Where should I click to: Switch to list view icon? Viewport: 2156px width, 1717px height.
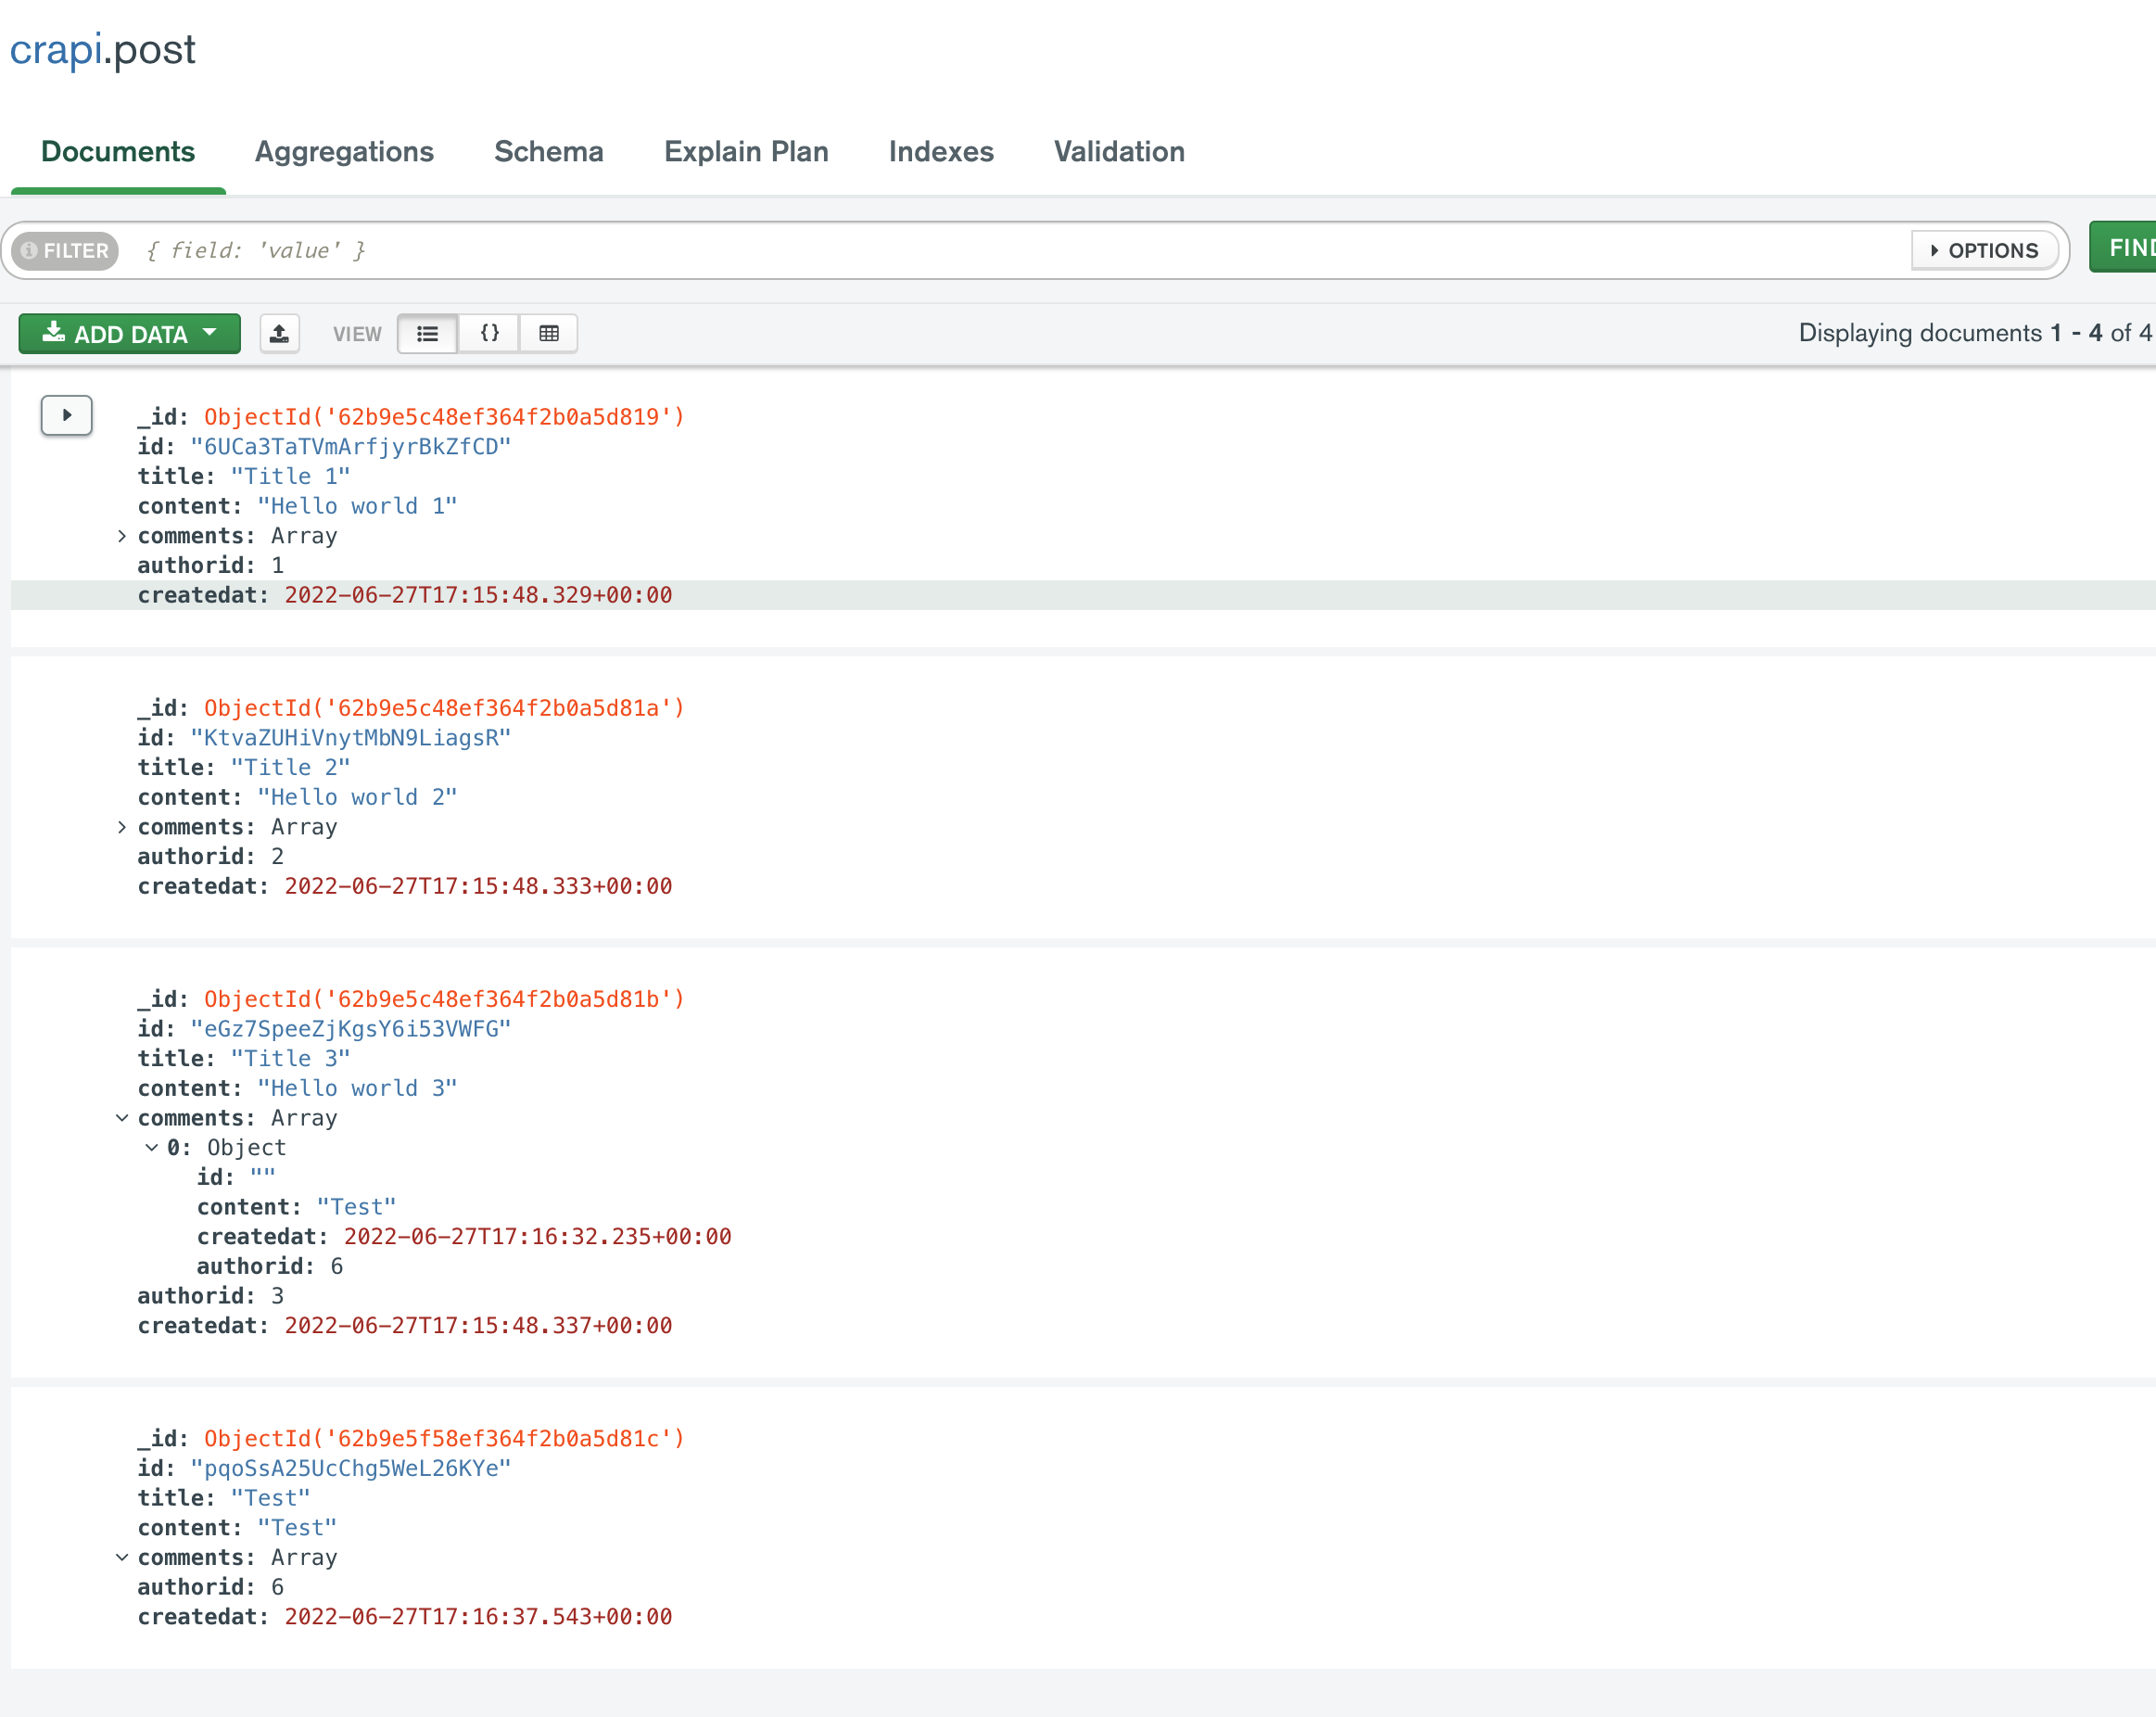[428, 333]
